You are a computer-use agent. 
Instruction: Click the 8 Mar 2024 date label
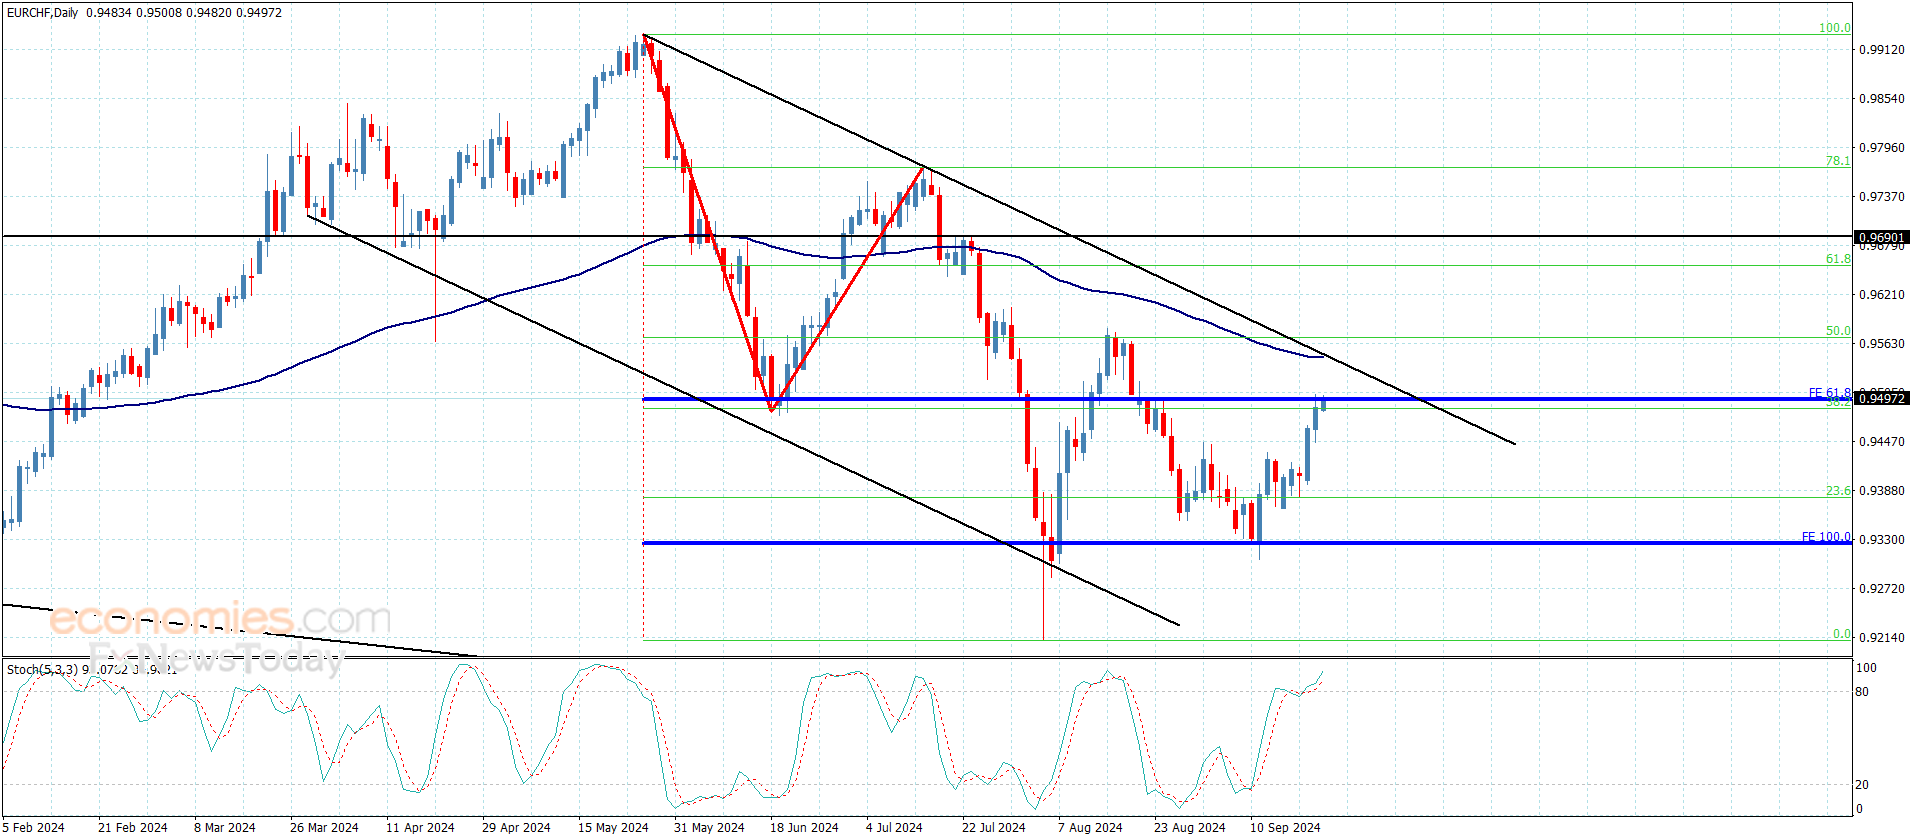225,828
